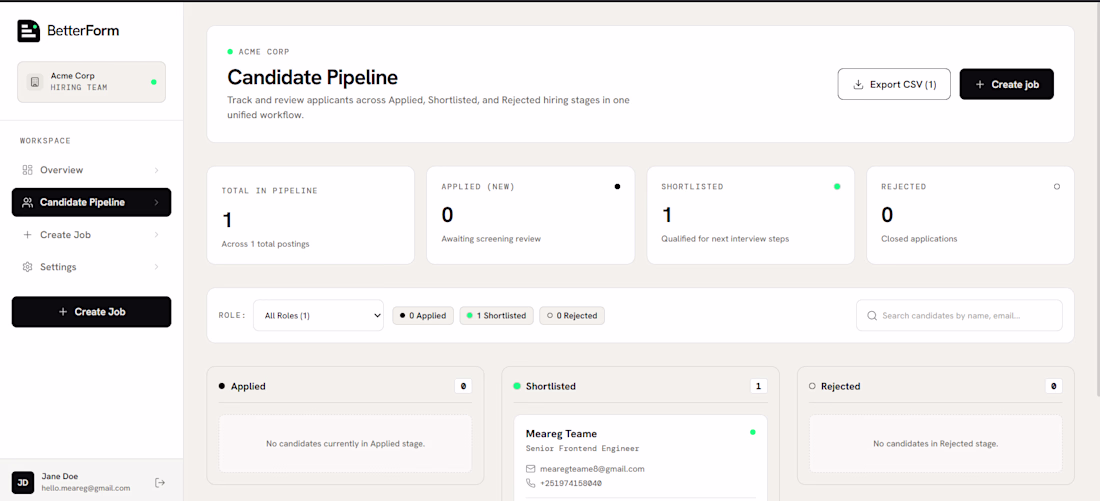Click the search candidates input field
Screen dimensions: 1100x501
pyautogui.click(x=959, y=316)
